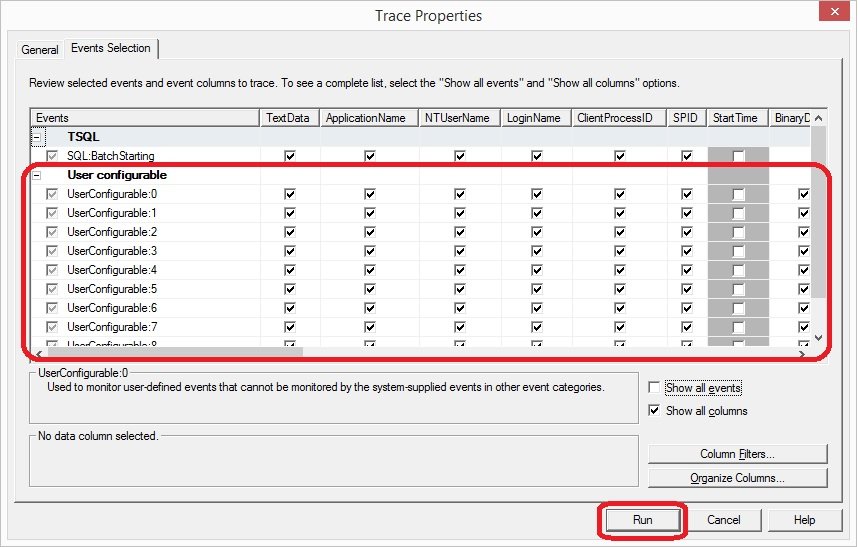The width and height of the screenshot is (858, 547).
Task: Check StartTime for UserConfigurable:6
Action: (x=738, y=308)
